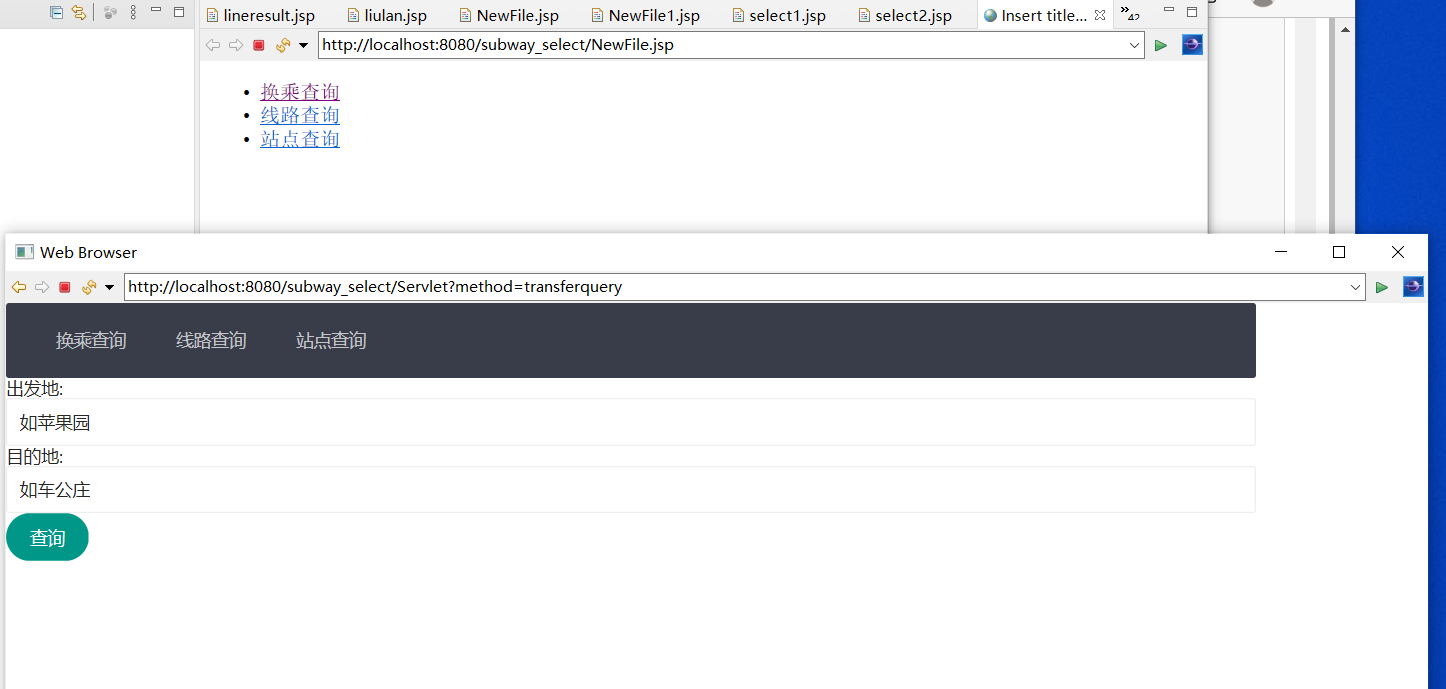
Task: Maximize the editor area
Action: [1192, 12]
